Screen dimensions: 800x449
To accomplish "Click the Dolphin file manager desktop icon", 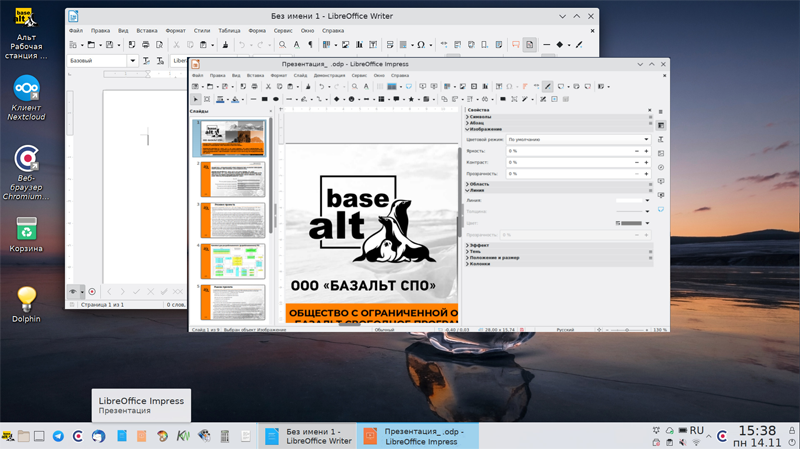I will click(26, 299).
